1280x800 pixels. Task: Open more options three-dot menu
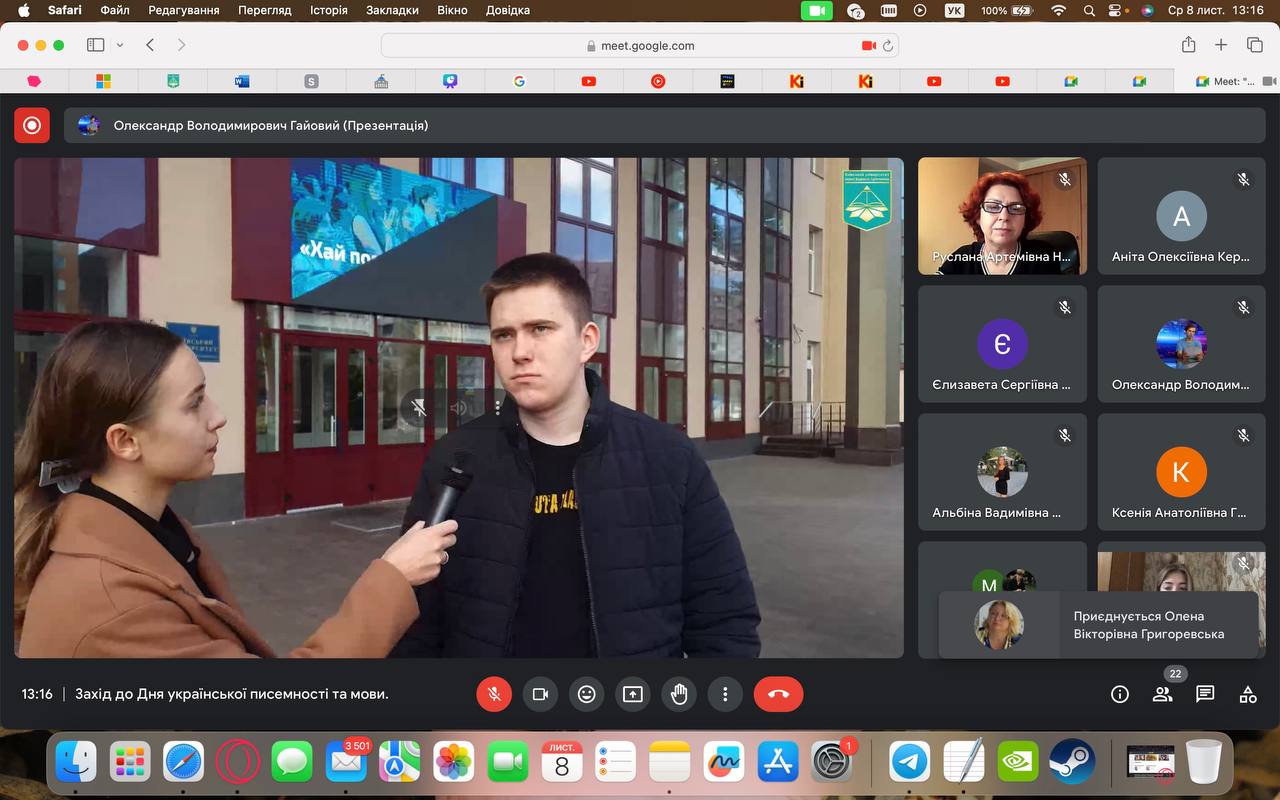725,694
